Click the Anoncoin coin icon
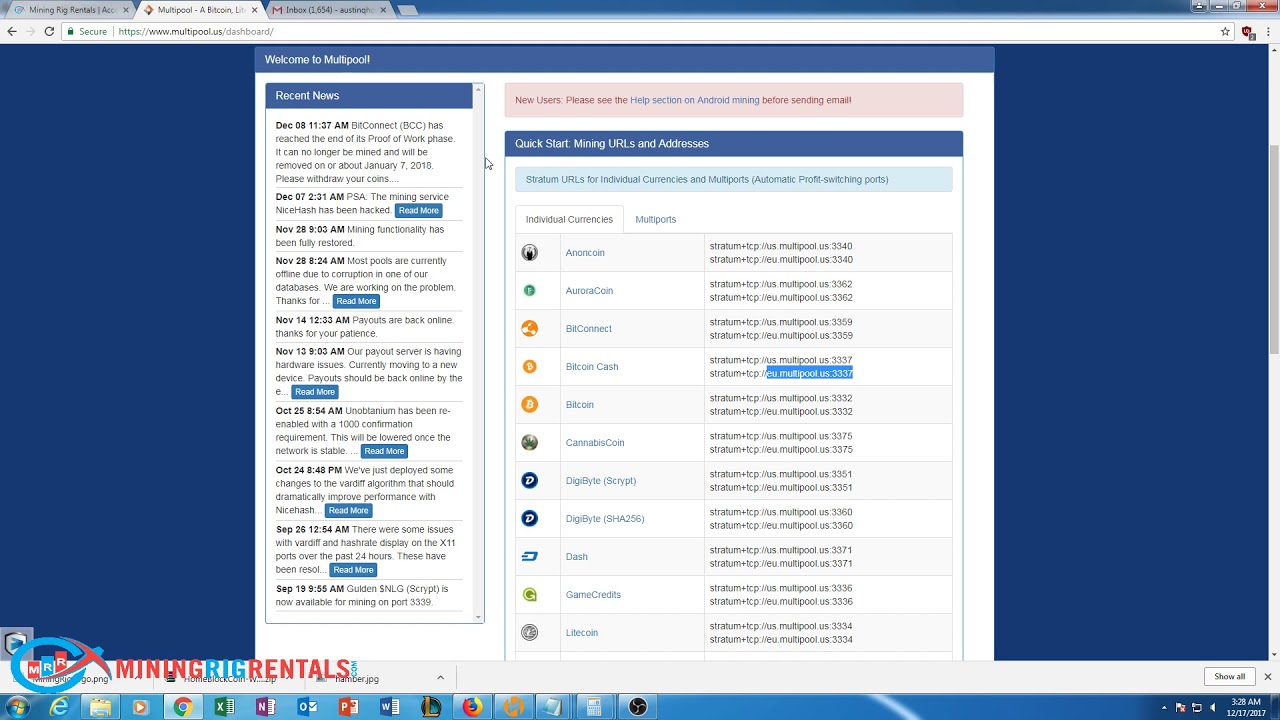This screenshot has width=1280, height=720. point(530,253)
